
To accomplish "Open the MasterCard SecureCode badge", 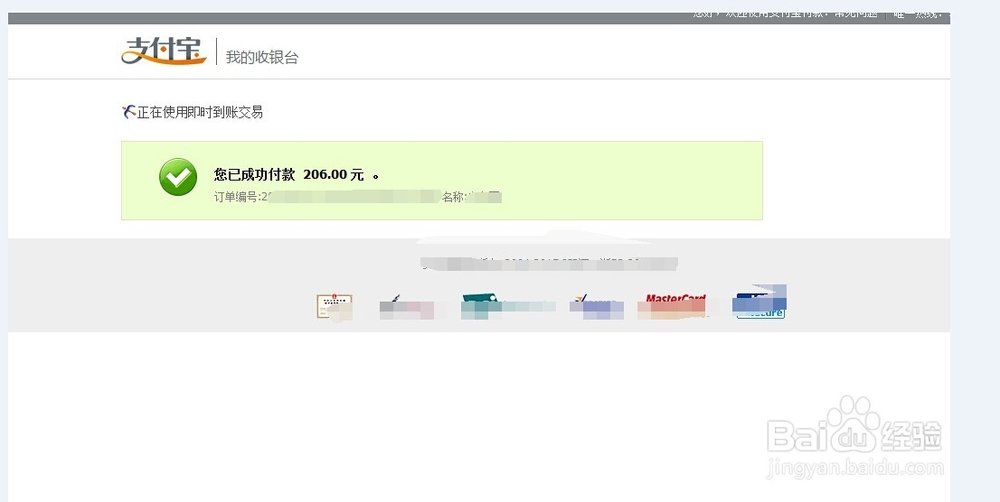I will click(x=673, y=306).
